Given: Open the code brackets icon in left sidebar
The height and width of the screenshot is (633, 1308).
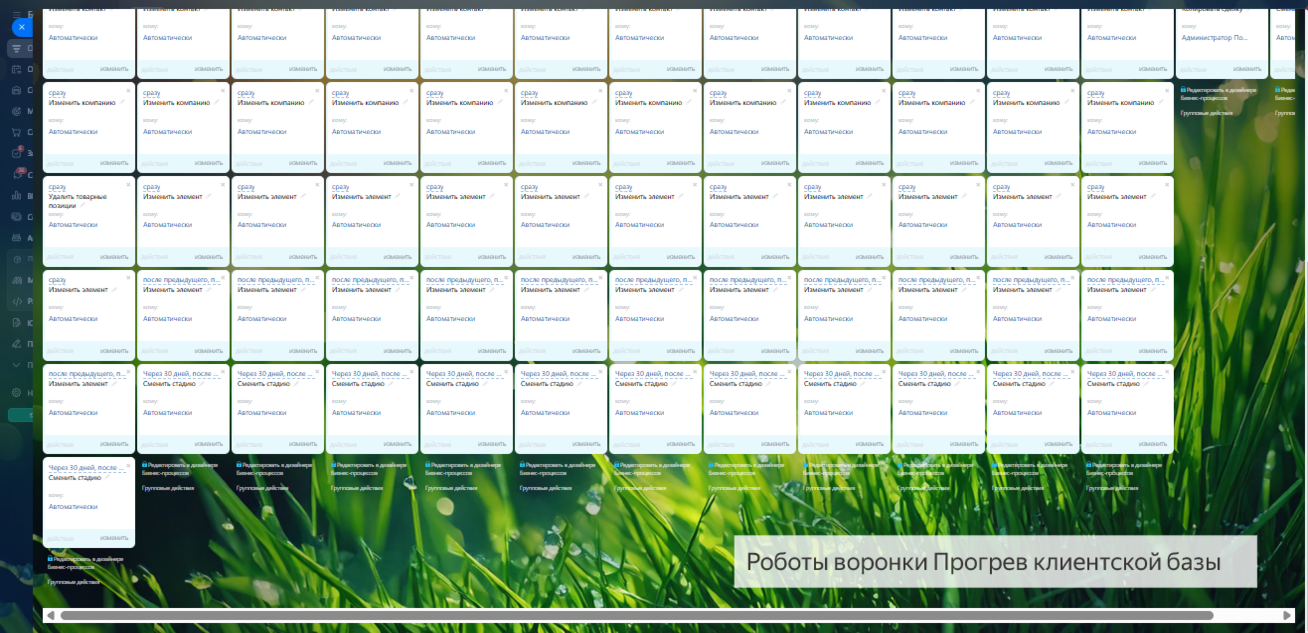Looking at the screenshot, I should pos(17,301).
